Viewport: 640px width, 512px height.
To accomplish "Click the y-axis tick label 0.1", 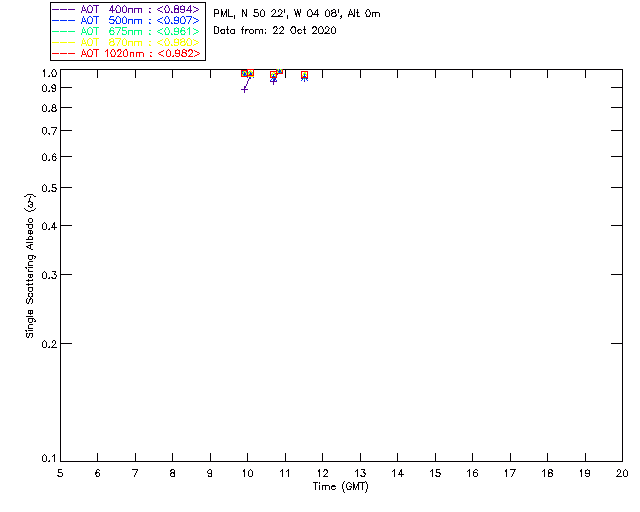I will click(46, 459).
